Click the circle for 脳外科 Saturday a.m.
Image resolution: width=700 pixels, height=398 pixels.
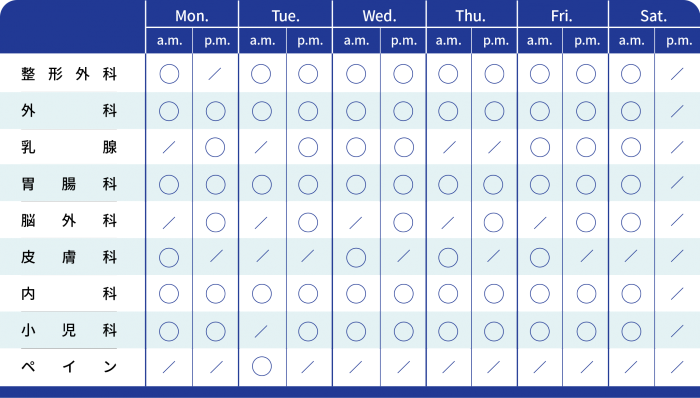click(631, 222)
